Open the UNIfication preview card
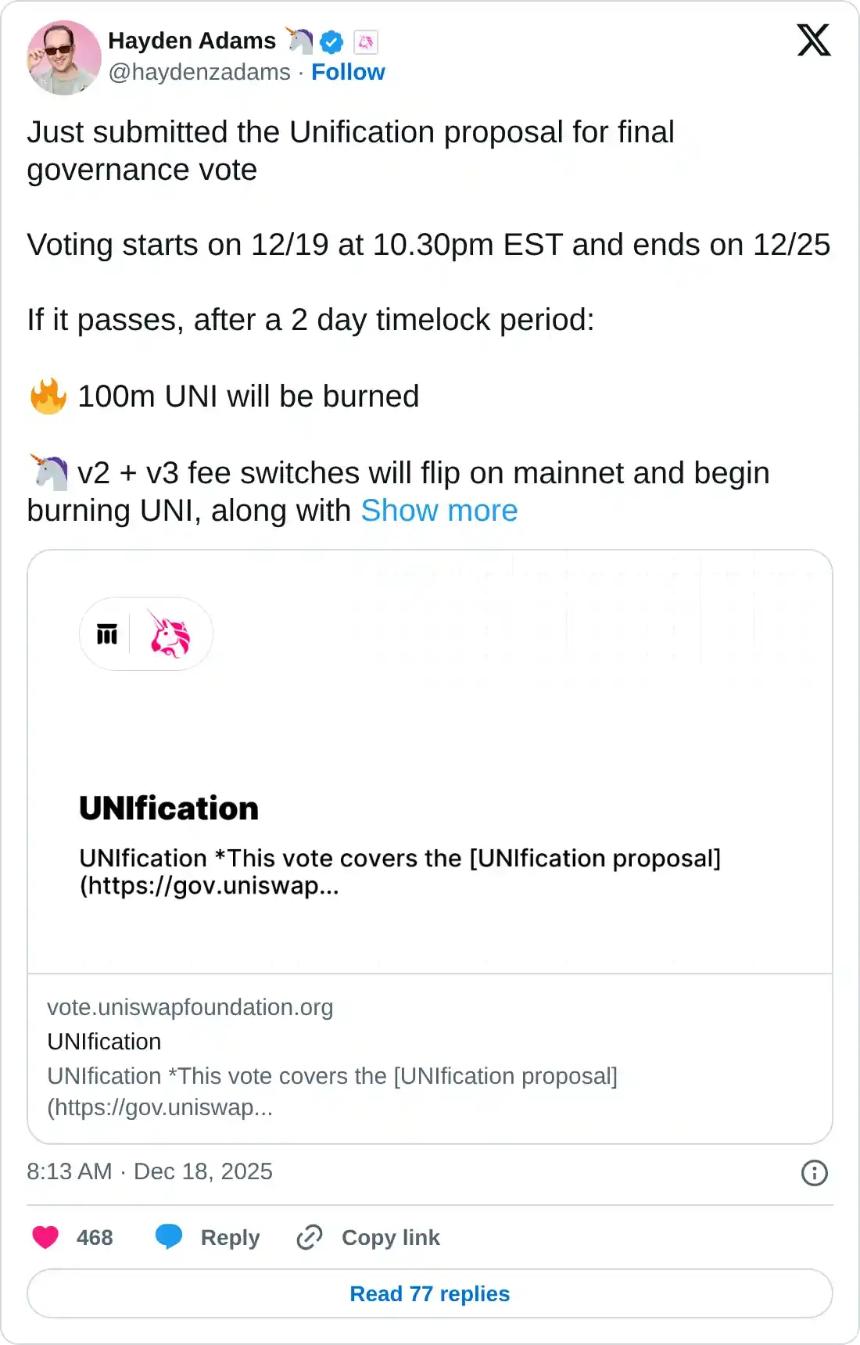Screen dimensions: 860x1345 tap(429, 760)
